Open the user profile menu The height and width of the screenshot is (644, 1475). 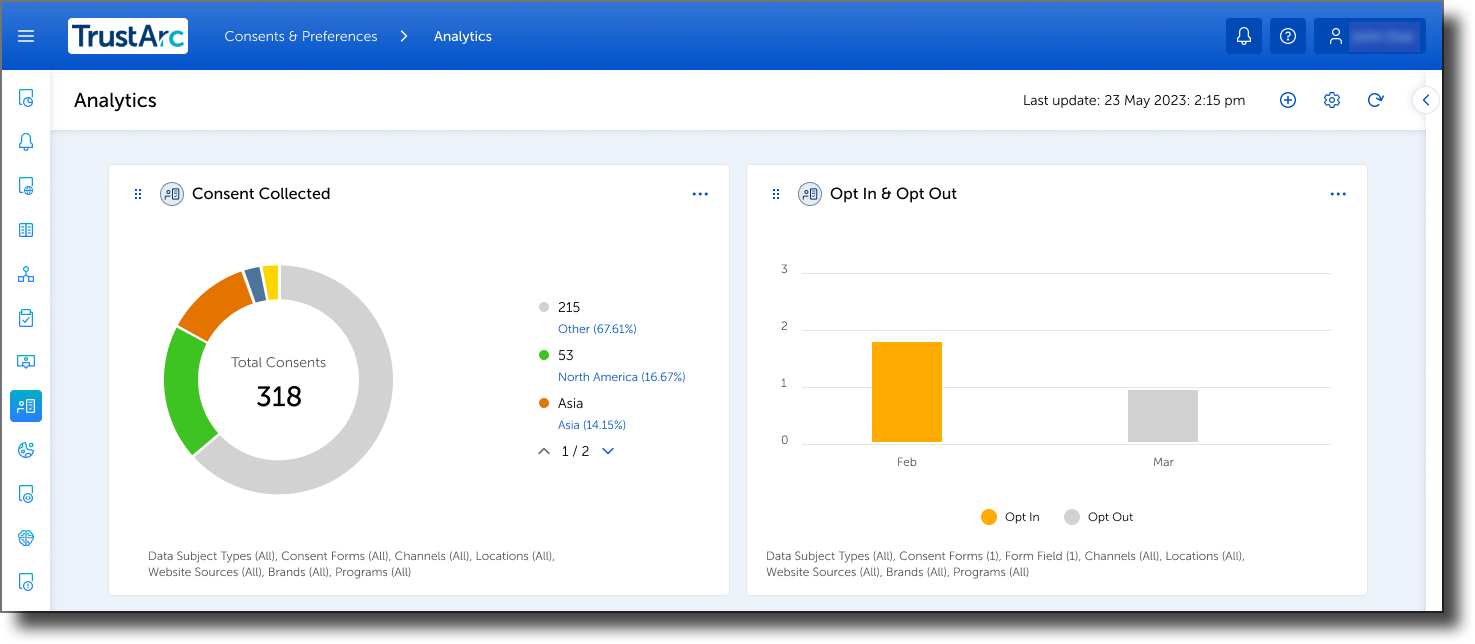click(1370, 36)
